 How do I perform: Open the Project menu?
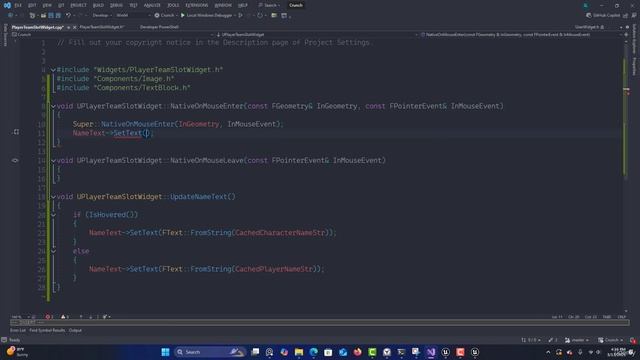(x=78, y=5)
